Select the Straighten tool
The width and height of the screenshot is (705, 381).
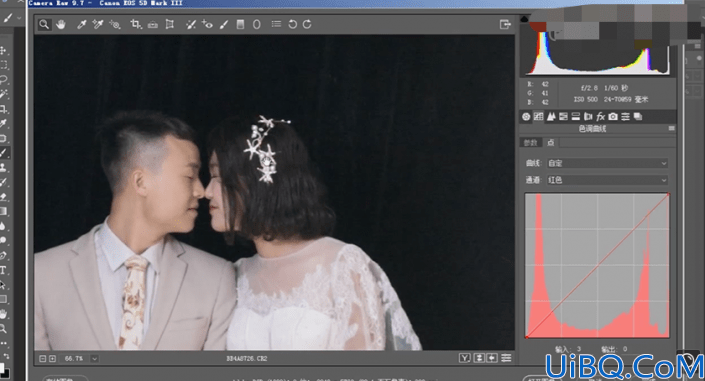click(153, 24)
